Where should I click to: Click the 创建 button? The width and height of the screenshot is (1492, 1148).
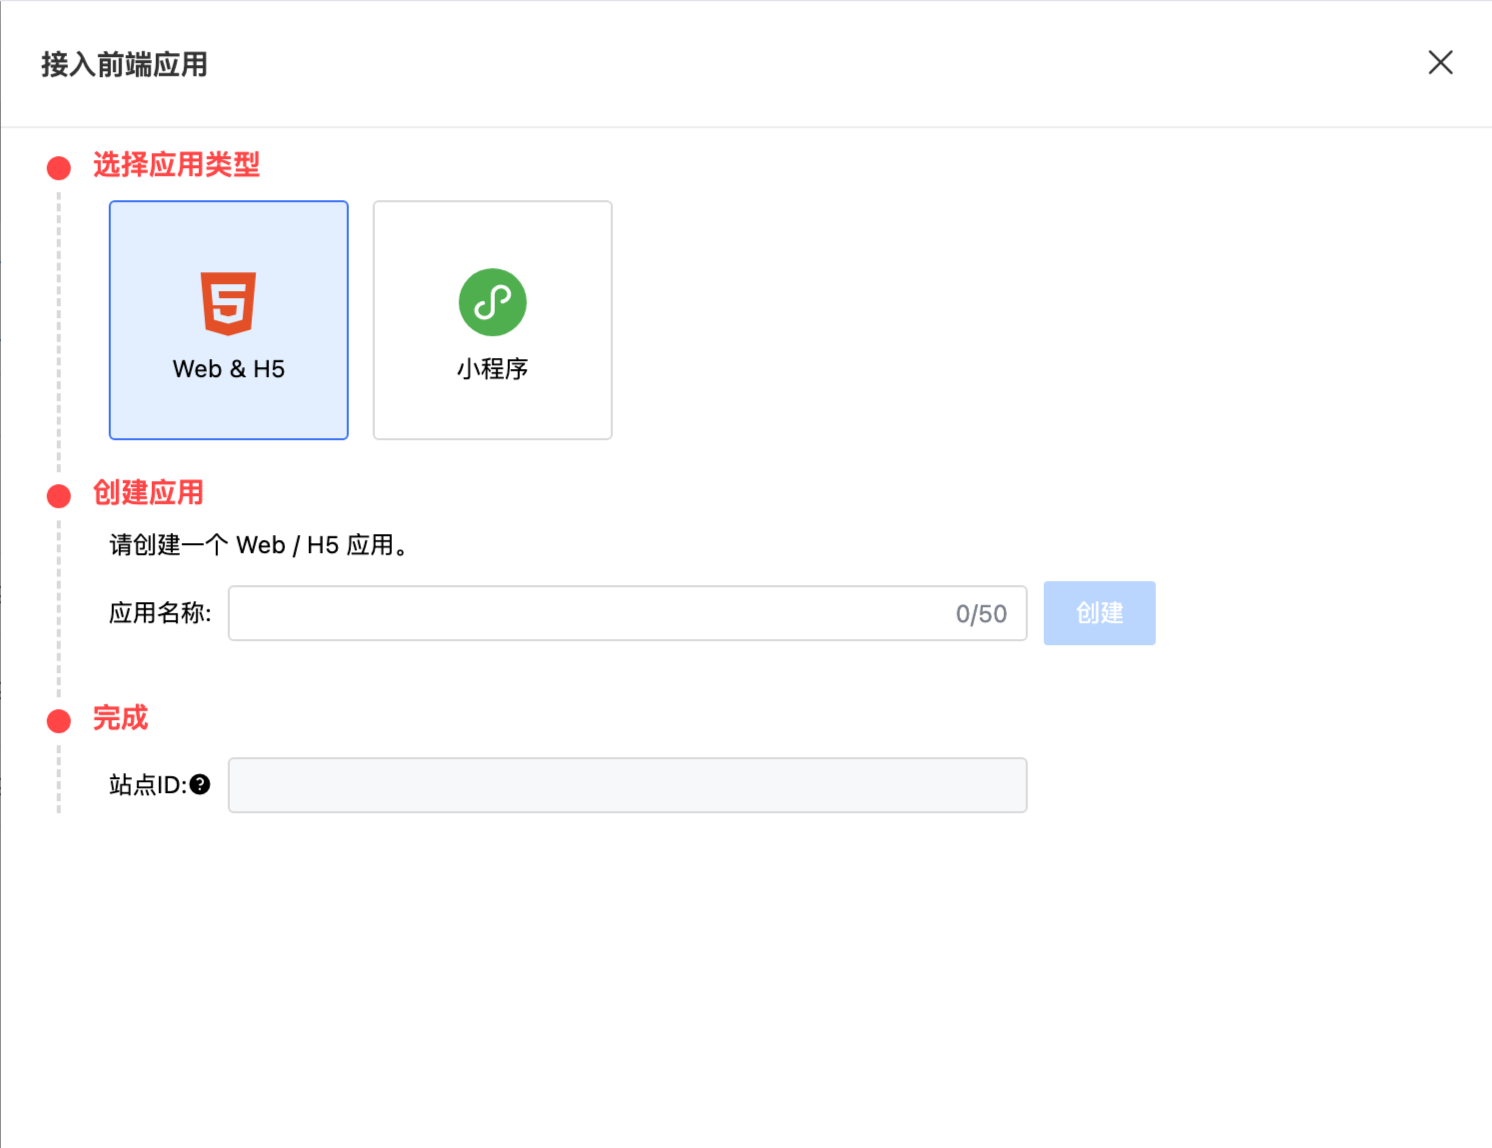[x=1100, y=613]
